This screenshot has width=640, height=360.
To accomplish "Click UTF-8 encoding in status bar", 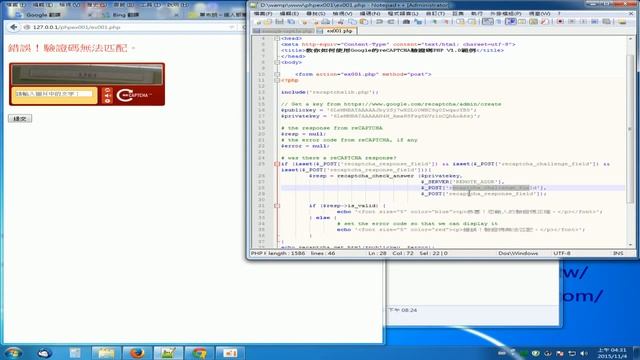I will tap(562, 253).
